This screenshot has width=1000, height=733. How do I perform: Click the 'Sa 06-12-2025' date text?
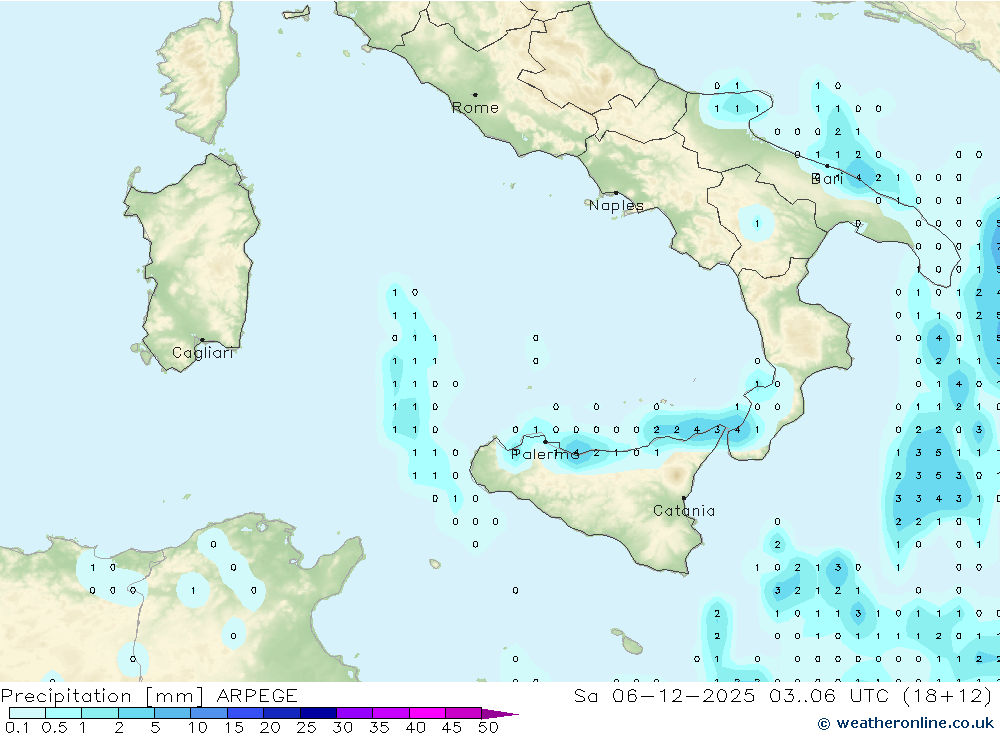[x=664, y=696]
